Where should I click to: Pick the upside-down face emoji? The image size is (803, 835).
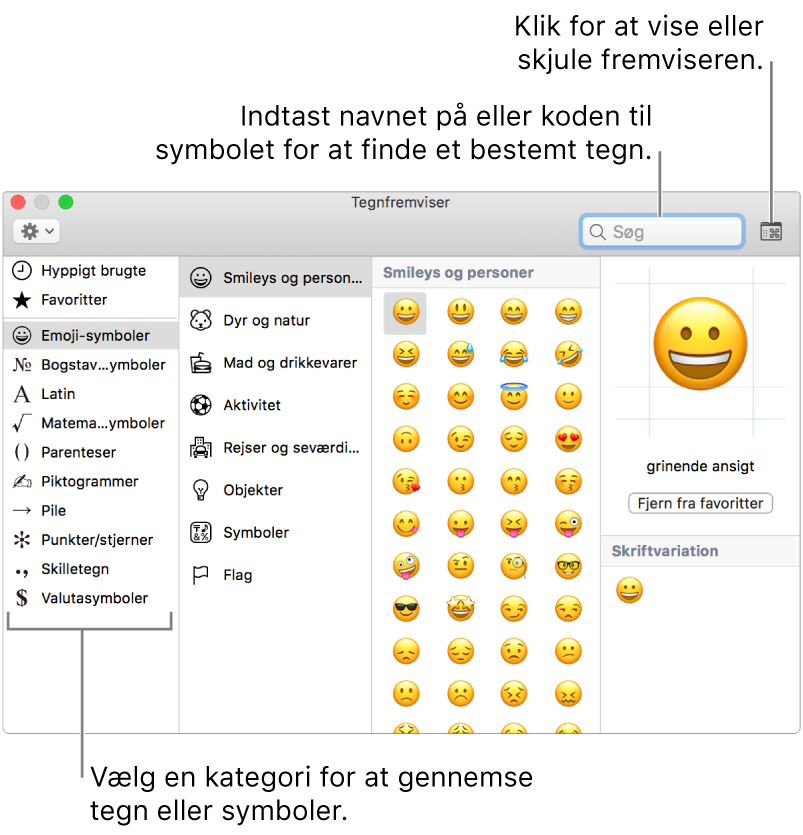click(406, 439)
